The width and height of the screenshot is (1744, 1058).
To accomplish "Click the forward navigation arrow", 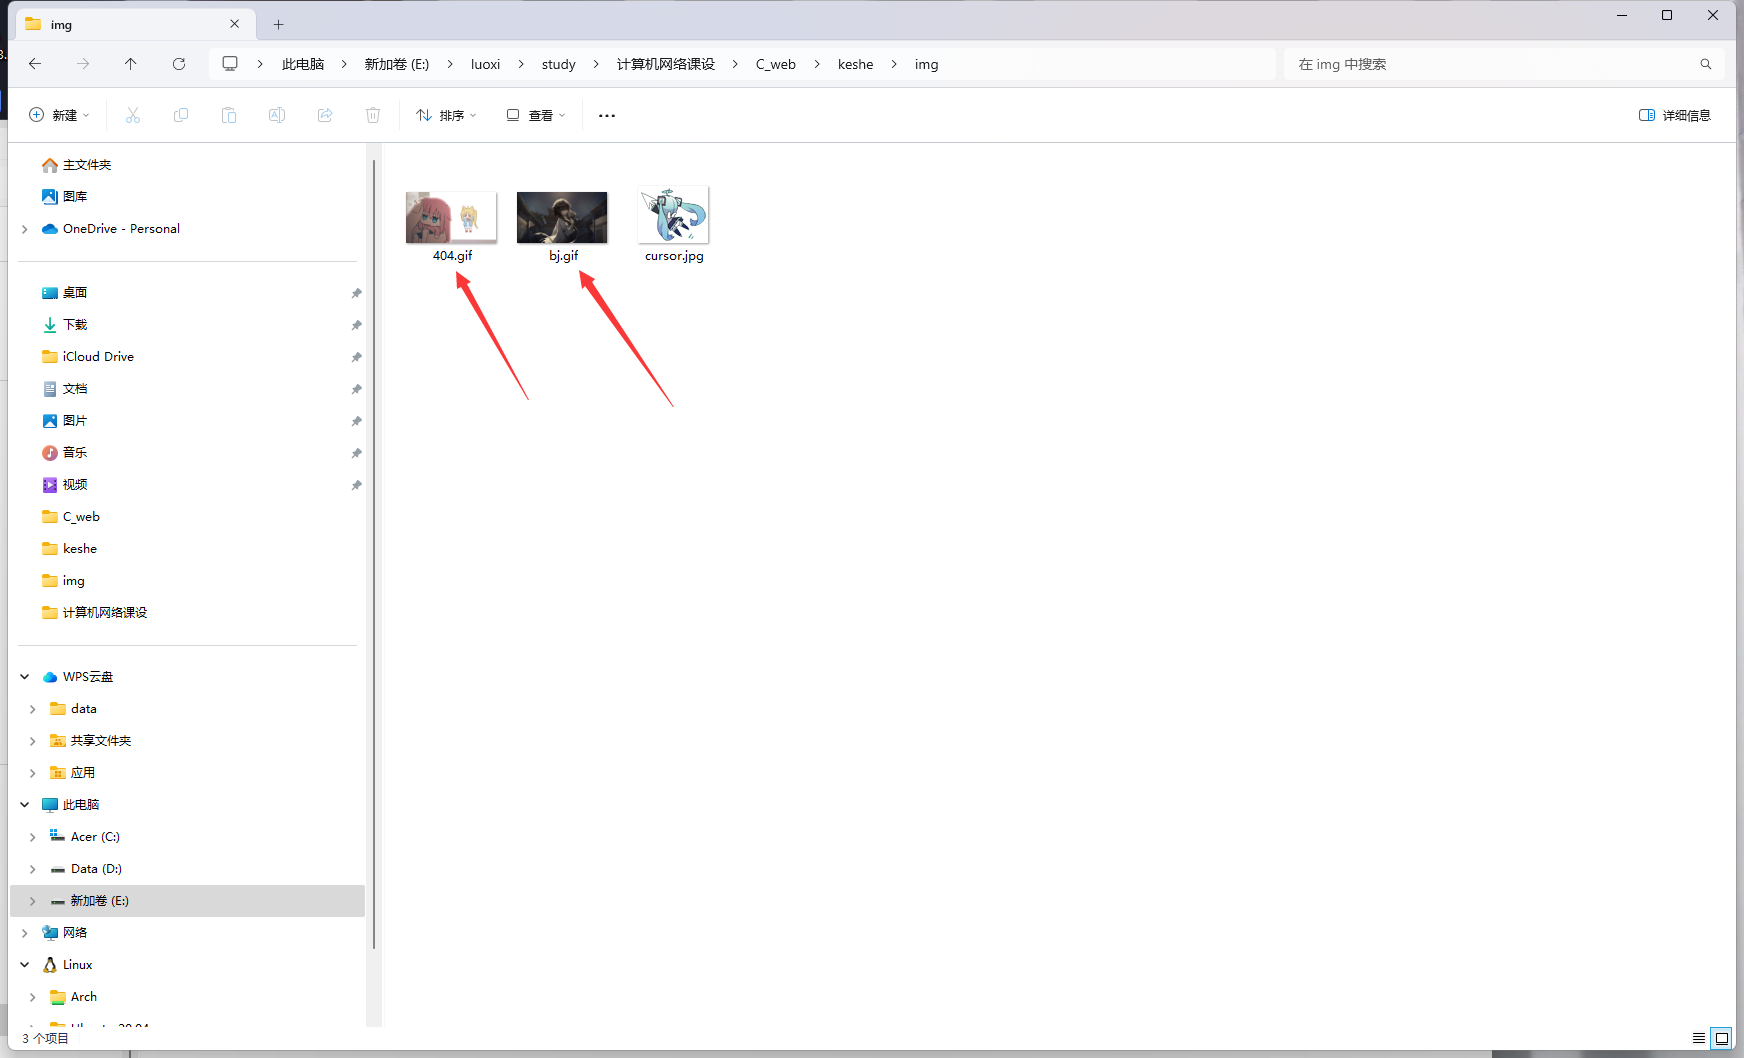I will 83,64.
